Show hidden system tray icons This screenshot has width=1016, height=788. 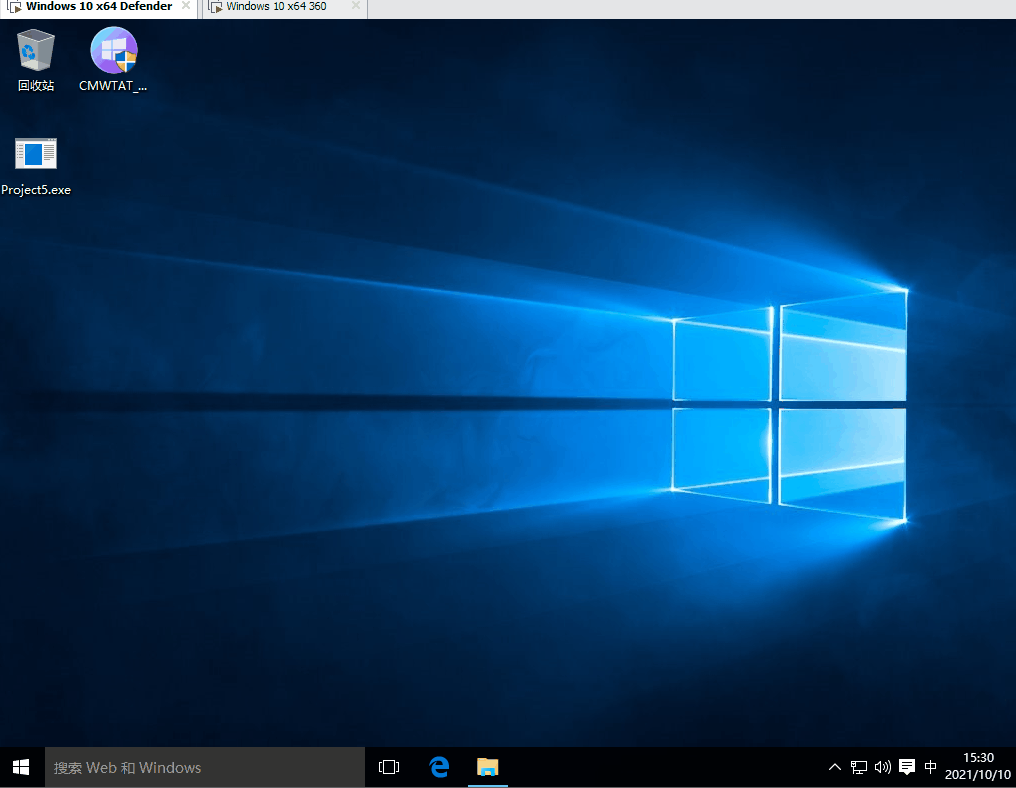tap(835, 767)
